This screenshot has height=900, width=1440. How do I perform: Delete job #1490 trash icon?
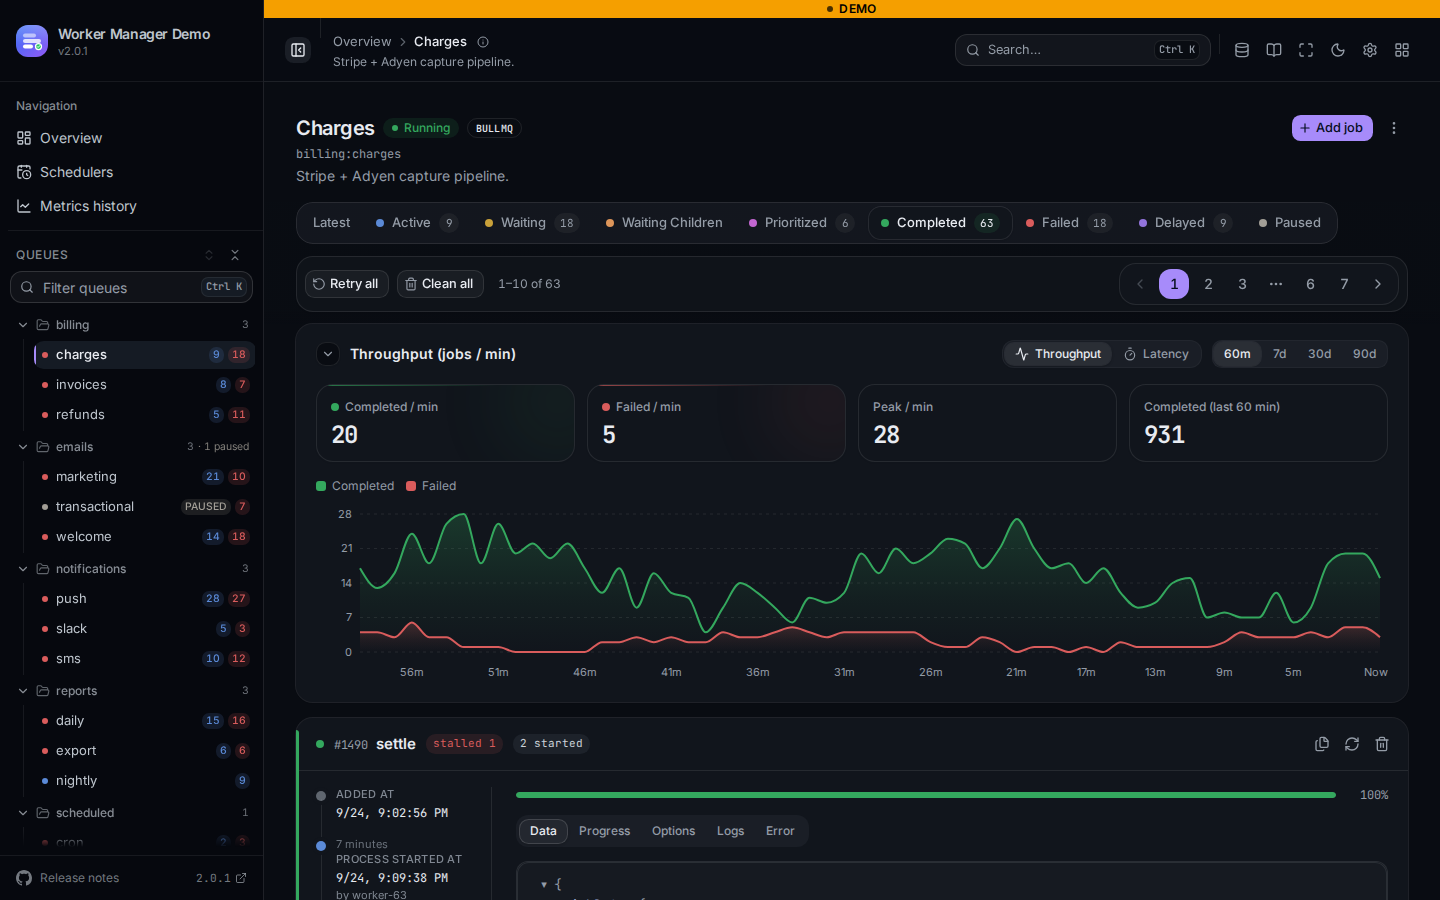(x=1382, y=744)
